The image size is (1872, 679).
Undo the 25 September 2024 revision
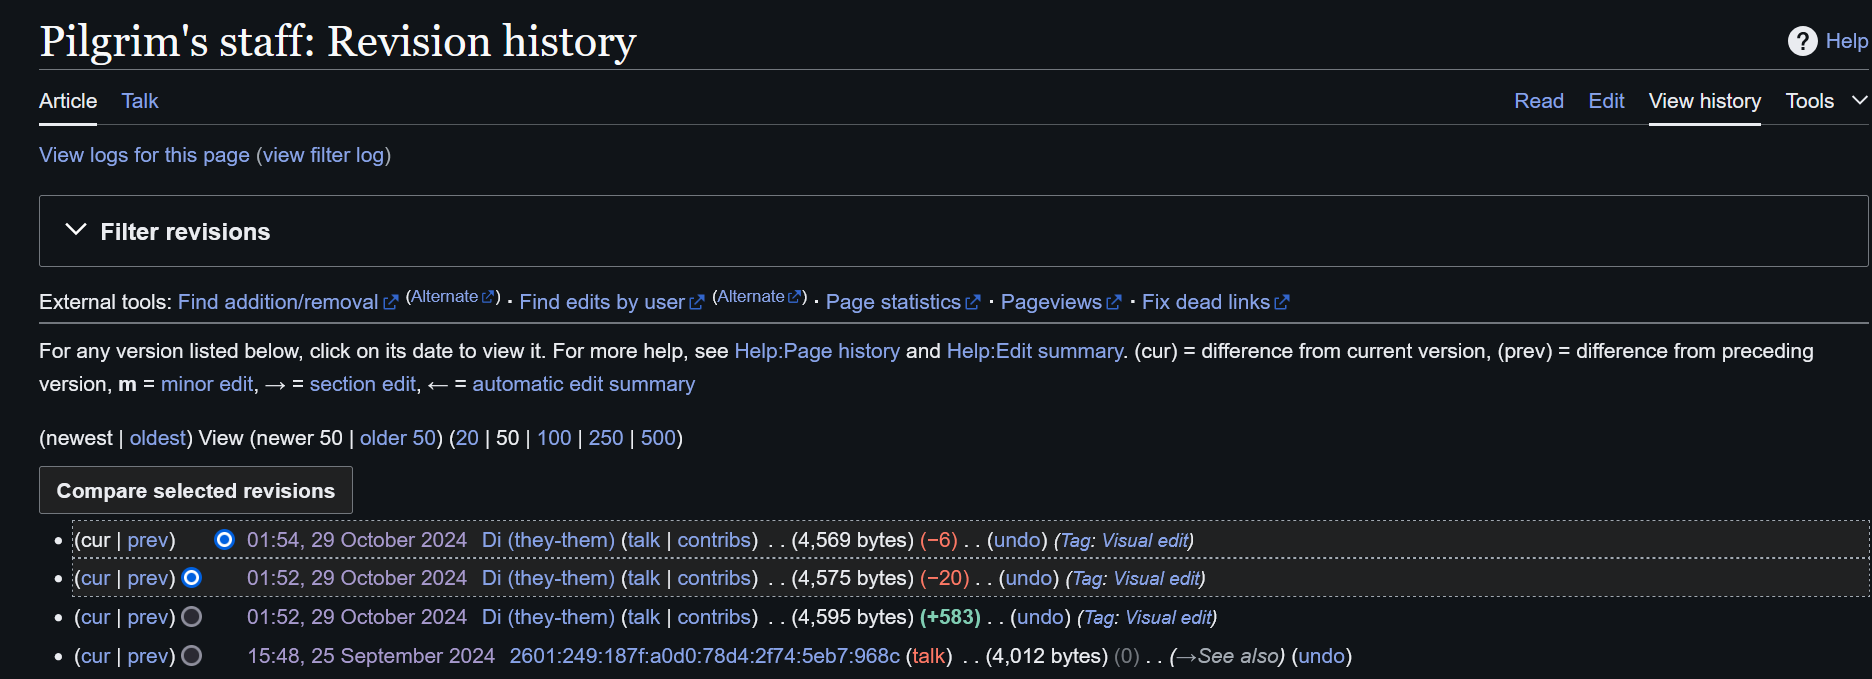coord(1321,656)
